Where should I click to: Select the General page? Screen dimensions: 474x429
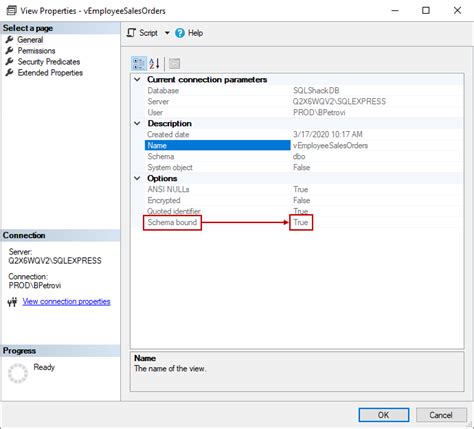30,40
